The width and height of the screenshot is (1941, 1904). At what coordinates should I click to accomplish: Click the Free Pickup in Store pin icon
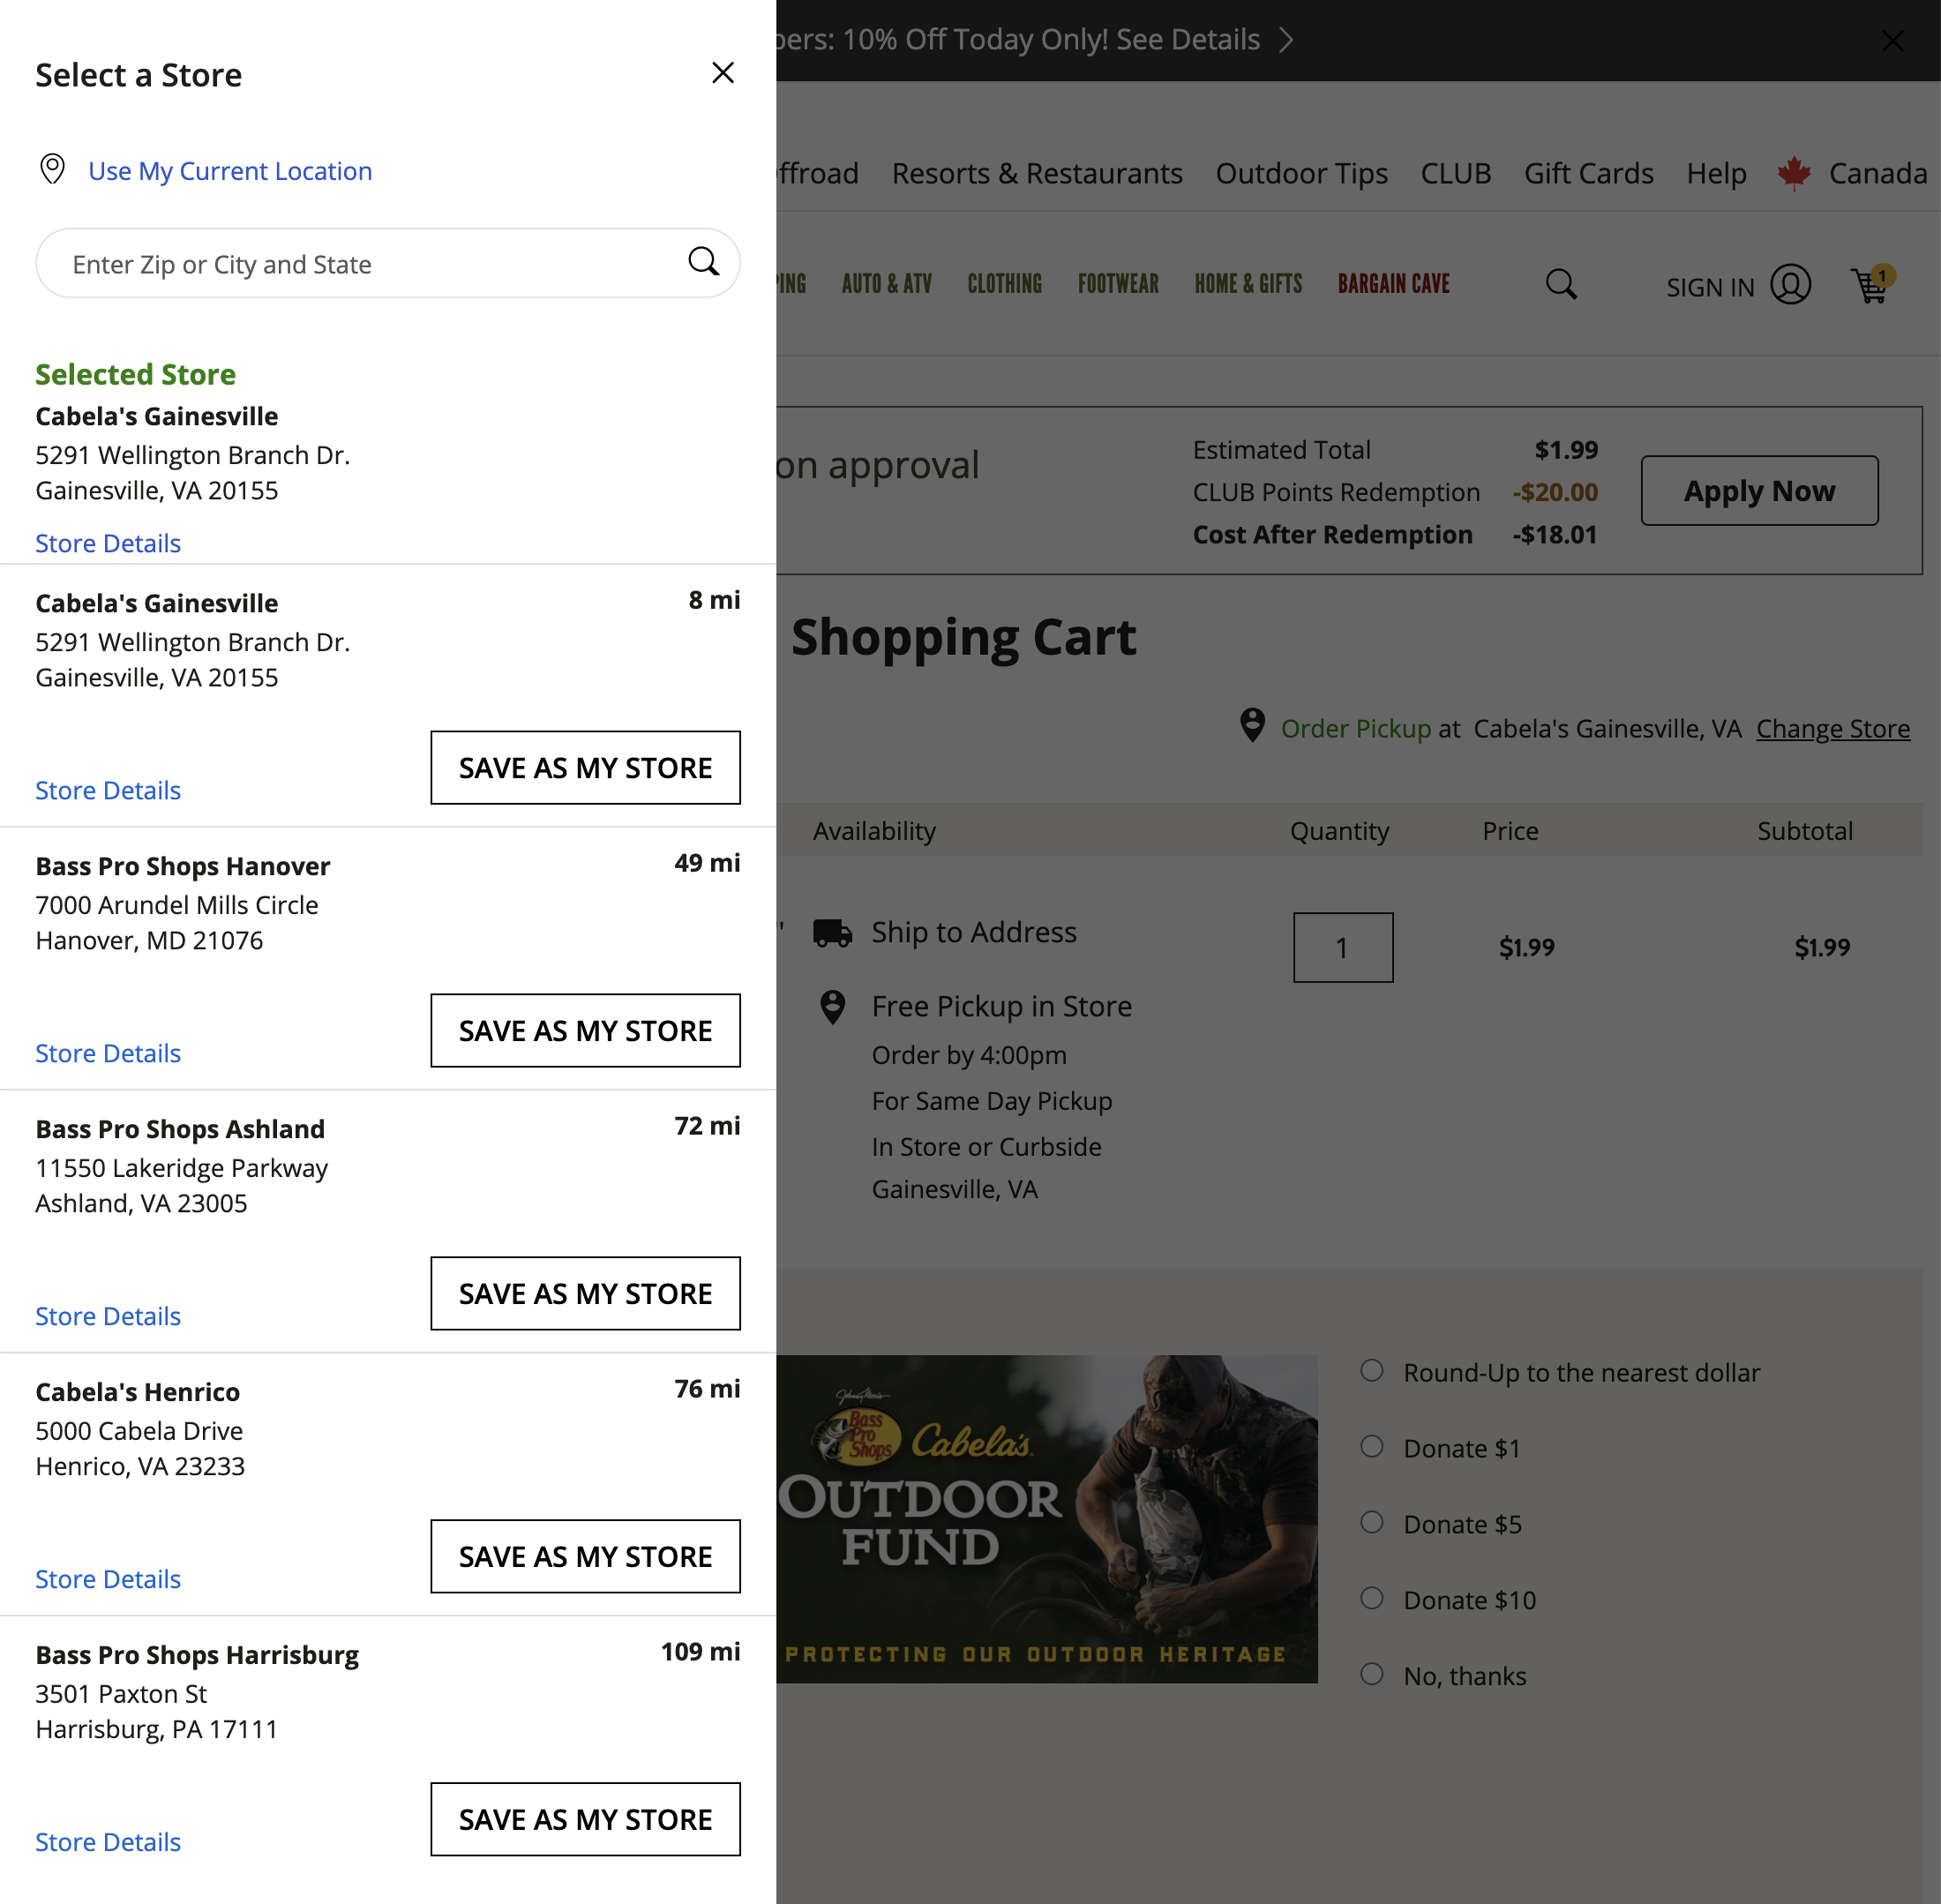click(x=833, y=1007)
